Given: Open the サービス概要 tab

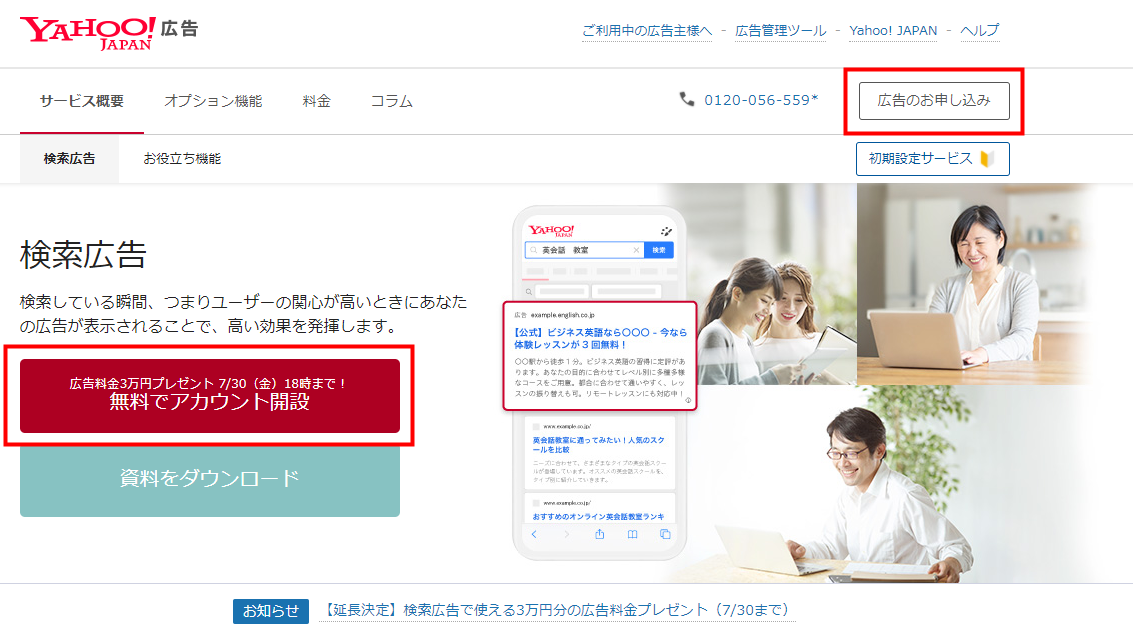Looking at the screenshot, I should tap(82, 101).
